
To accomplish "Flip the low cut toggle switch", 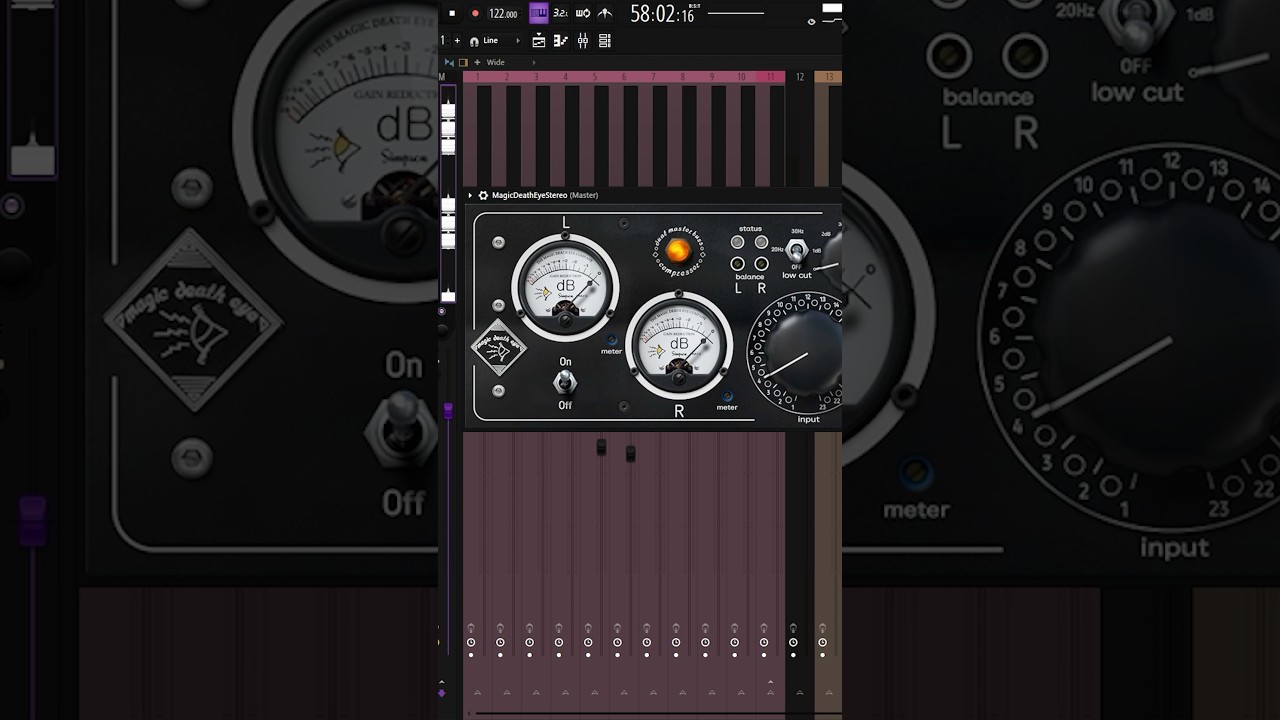I will click(x=797, y=250).
